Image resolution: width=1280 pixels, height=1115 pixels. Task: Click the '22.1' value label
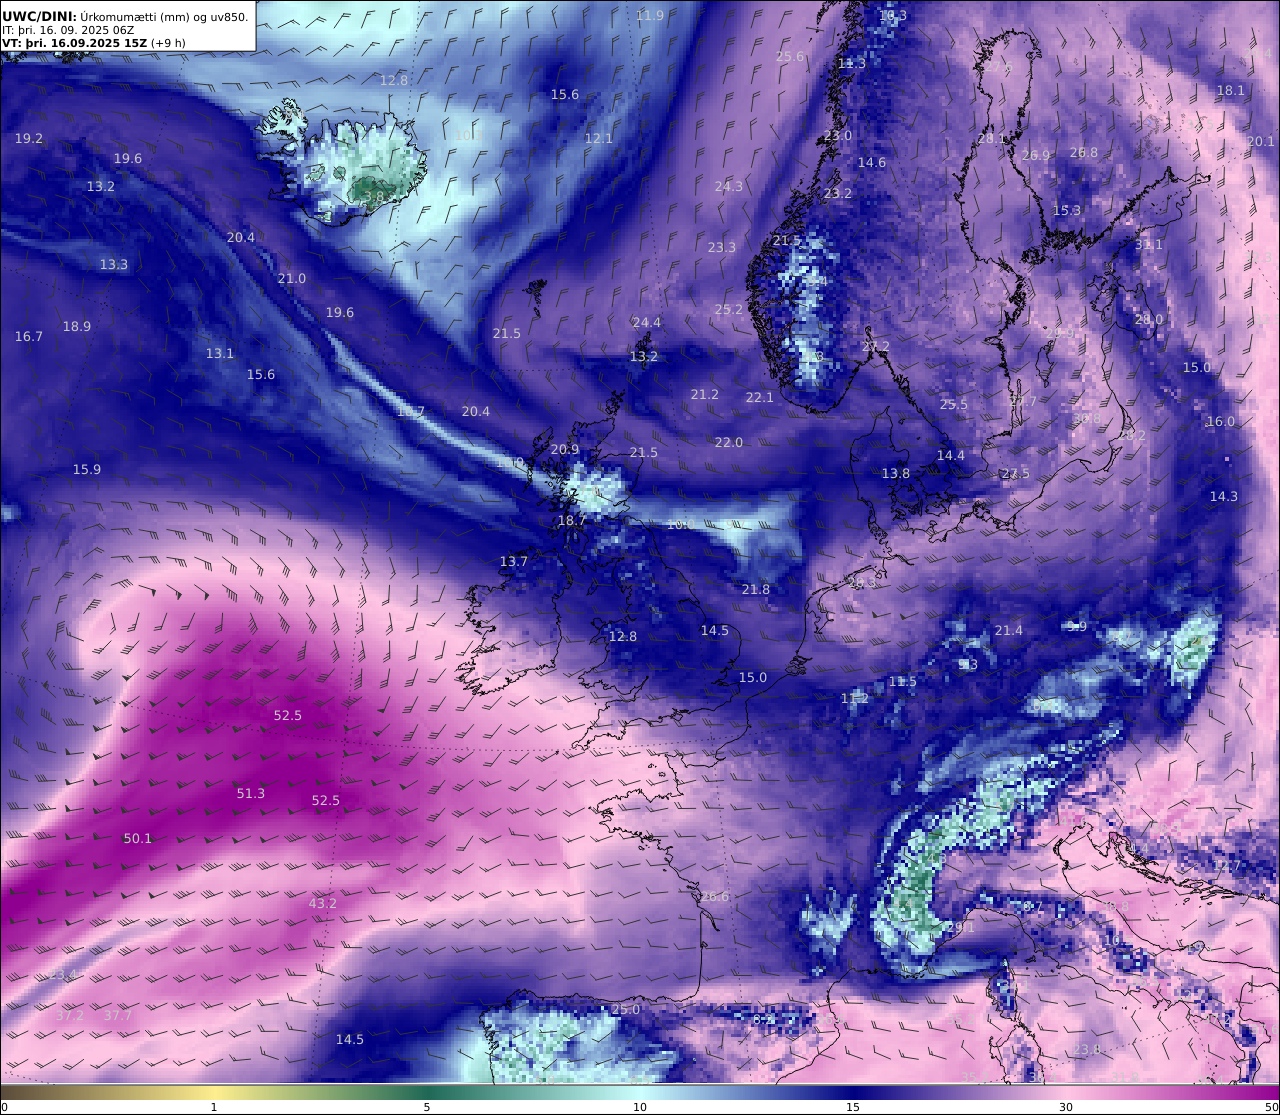click(760, 398)
